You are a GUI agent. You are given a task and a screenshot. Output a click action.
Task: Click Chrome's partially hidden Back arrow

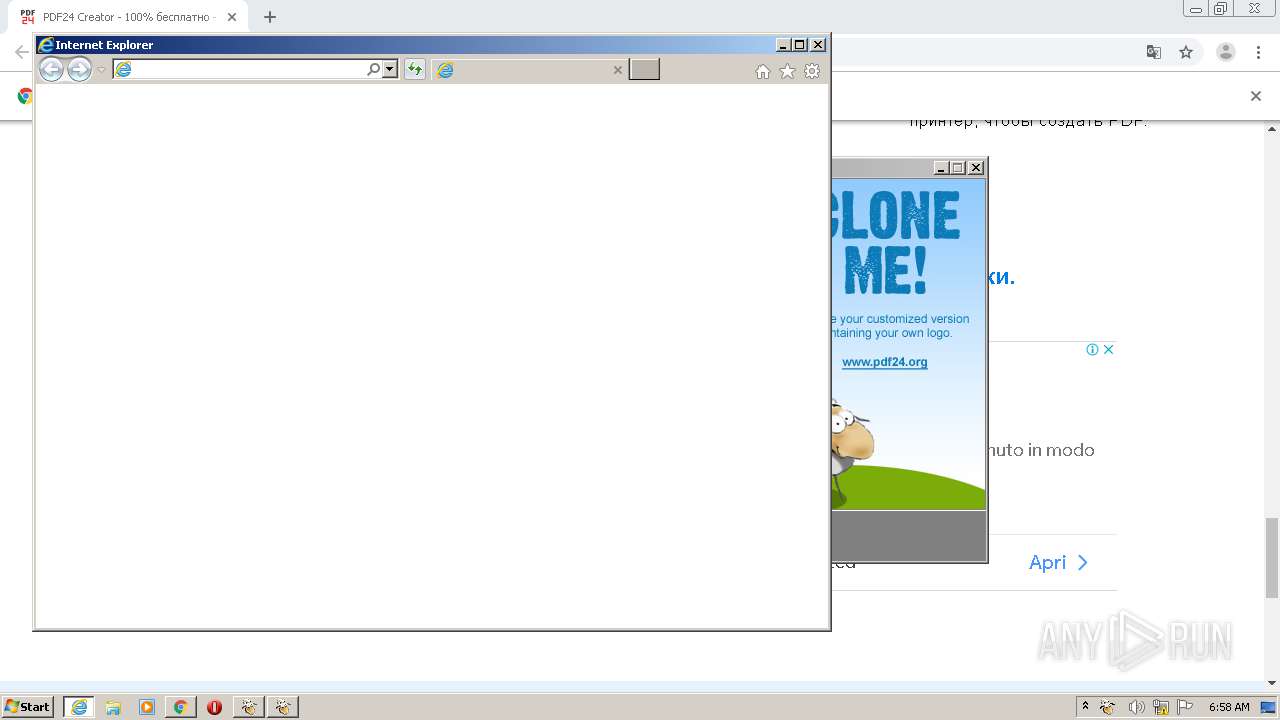tap(22, 52)
